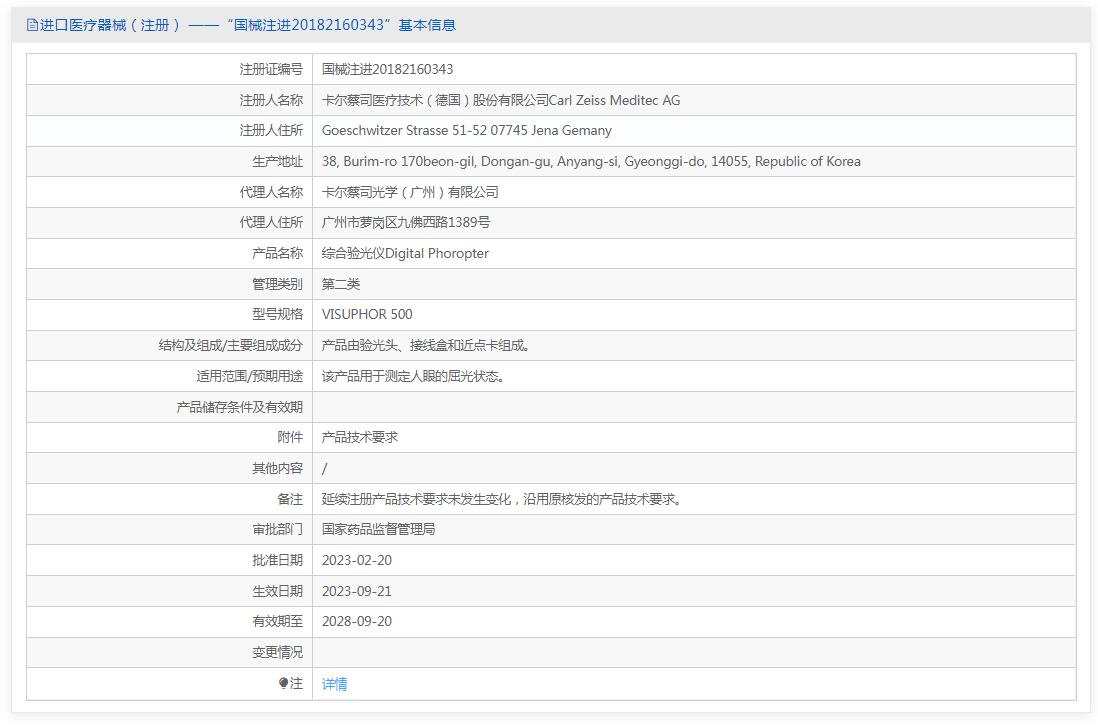The image size is (1098, 728).
Task: Select the 备注 row label
Action: point(290,499)
